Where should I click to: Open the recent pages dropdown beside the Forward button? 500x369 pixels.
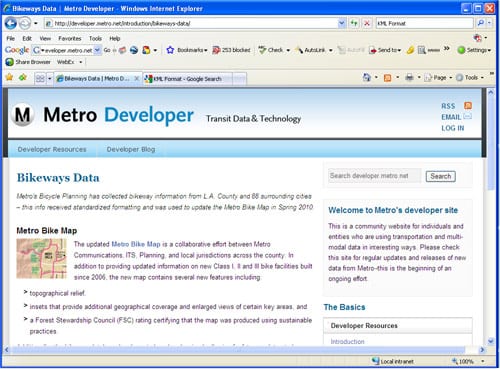36,23
